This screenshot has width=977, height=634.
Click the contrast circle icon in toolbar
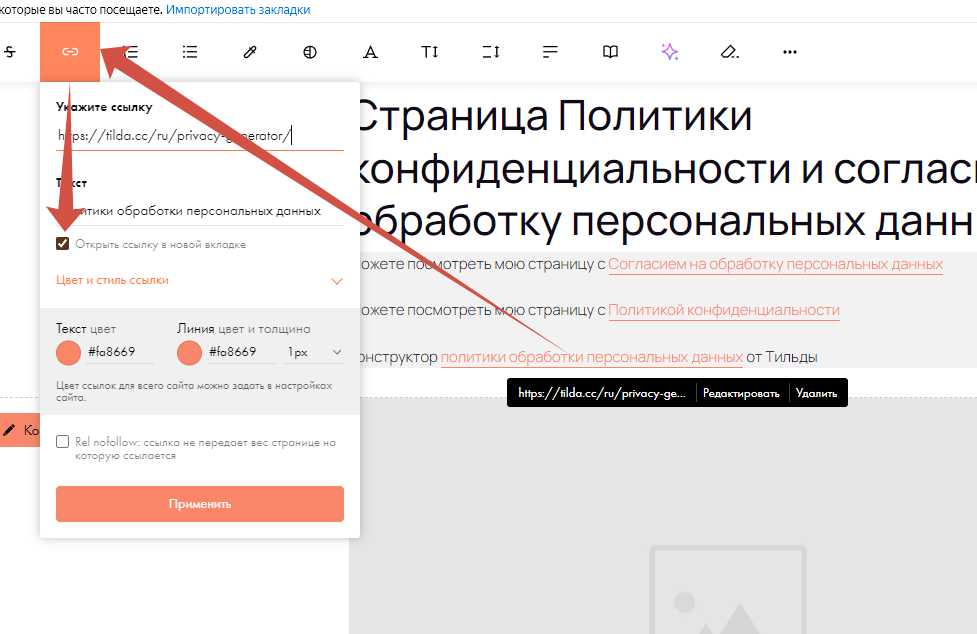[310, 52]
